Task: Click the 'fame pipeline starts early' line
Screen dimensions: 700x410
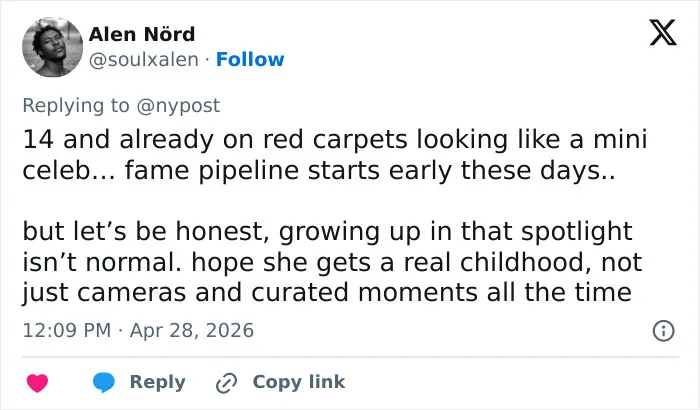Action: click(x=319, y=171)
